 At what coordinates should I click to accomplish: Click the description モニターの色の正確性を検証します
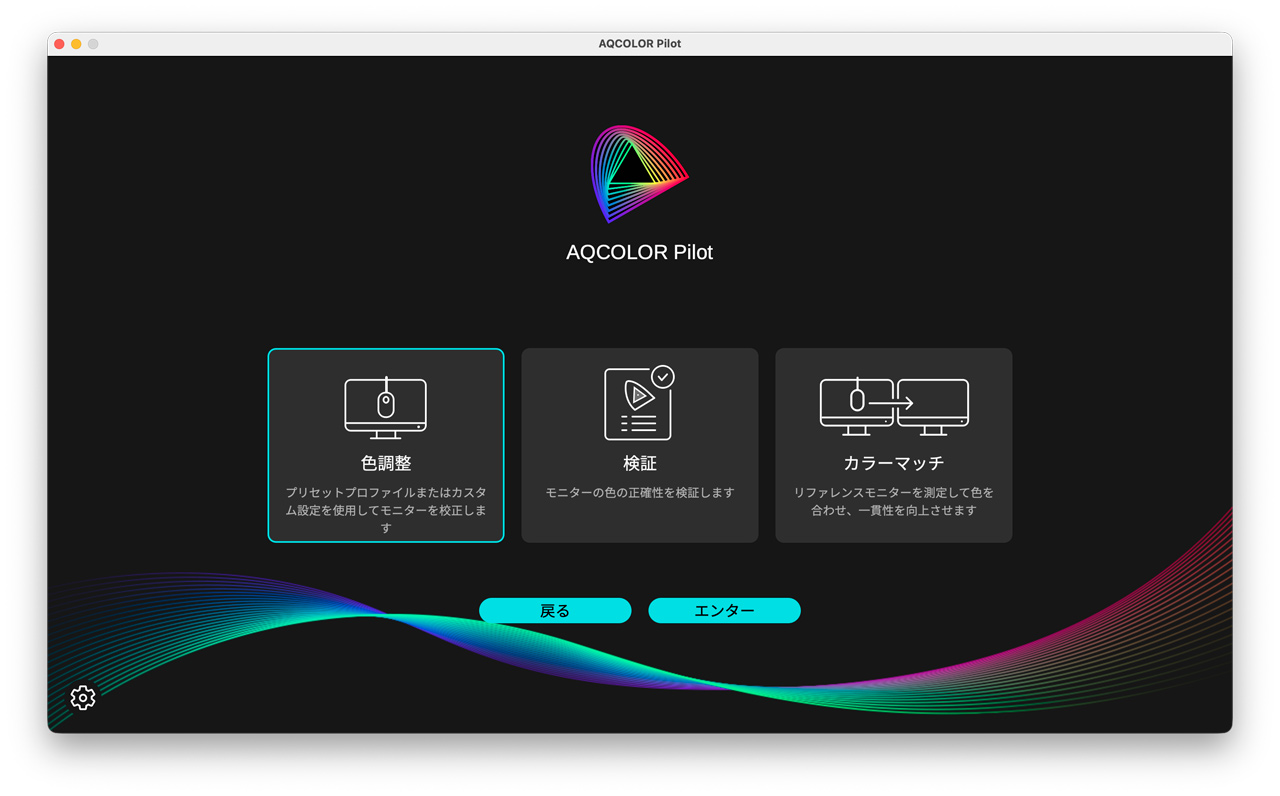[x=640, y=493]
